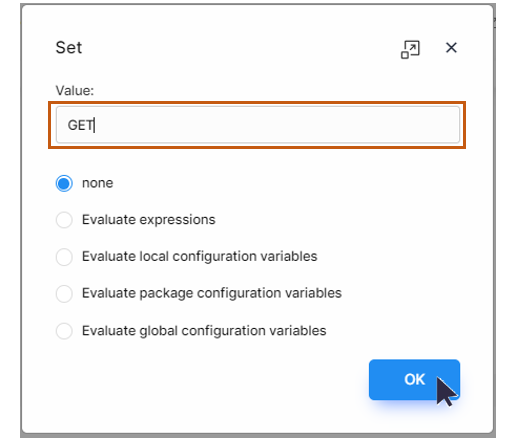Focus the Value input field
The image size is (515, 438).
258,125
